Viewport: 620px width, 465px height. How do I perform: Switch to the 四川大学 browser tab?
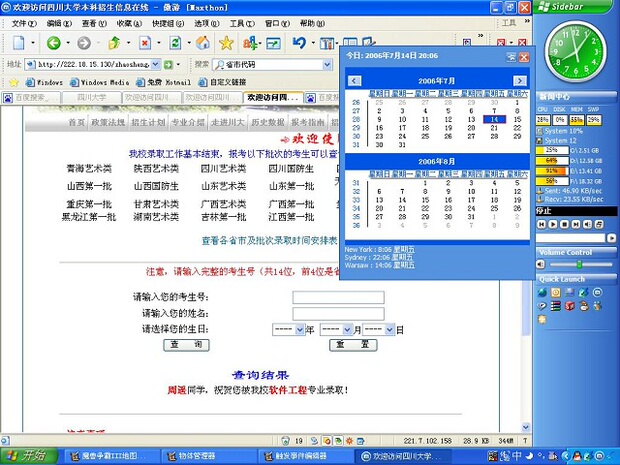91,97
